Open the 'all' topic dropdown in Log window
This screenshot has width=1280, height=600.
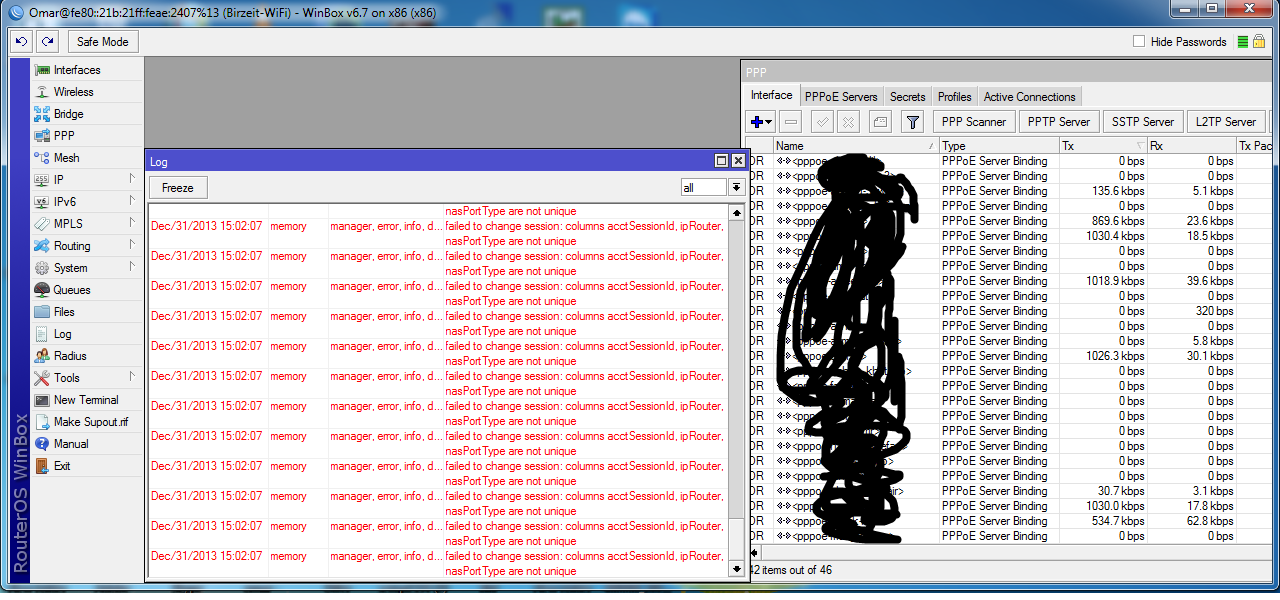[736, 188]
